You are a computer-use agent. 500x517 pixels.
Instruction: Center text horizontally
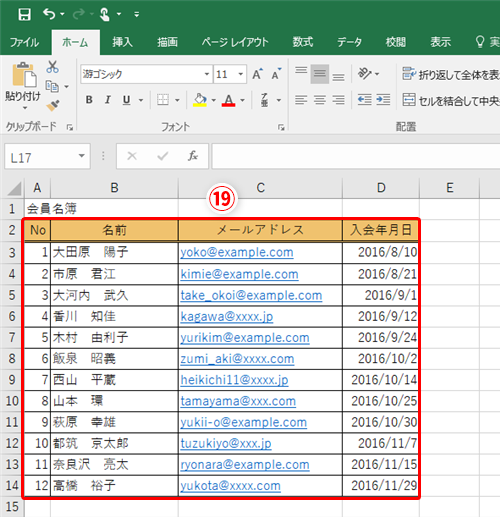[x=320, y=100]
